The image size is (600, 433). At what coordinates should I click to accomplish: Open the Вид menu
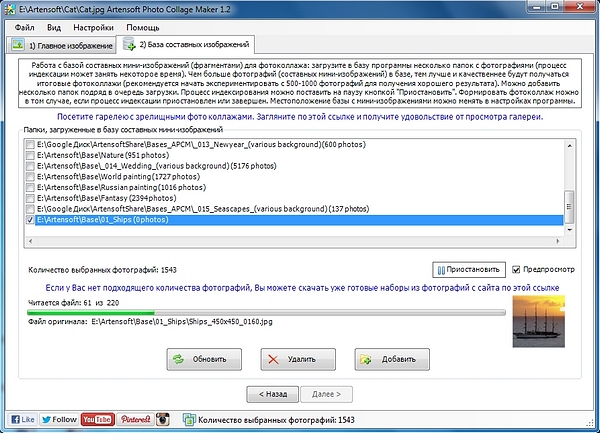click(54, 28)
